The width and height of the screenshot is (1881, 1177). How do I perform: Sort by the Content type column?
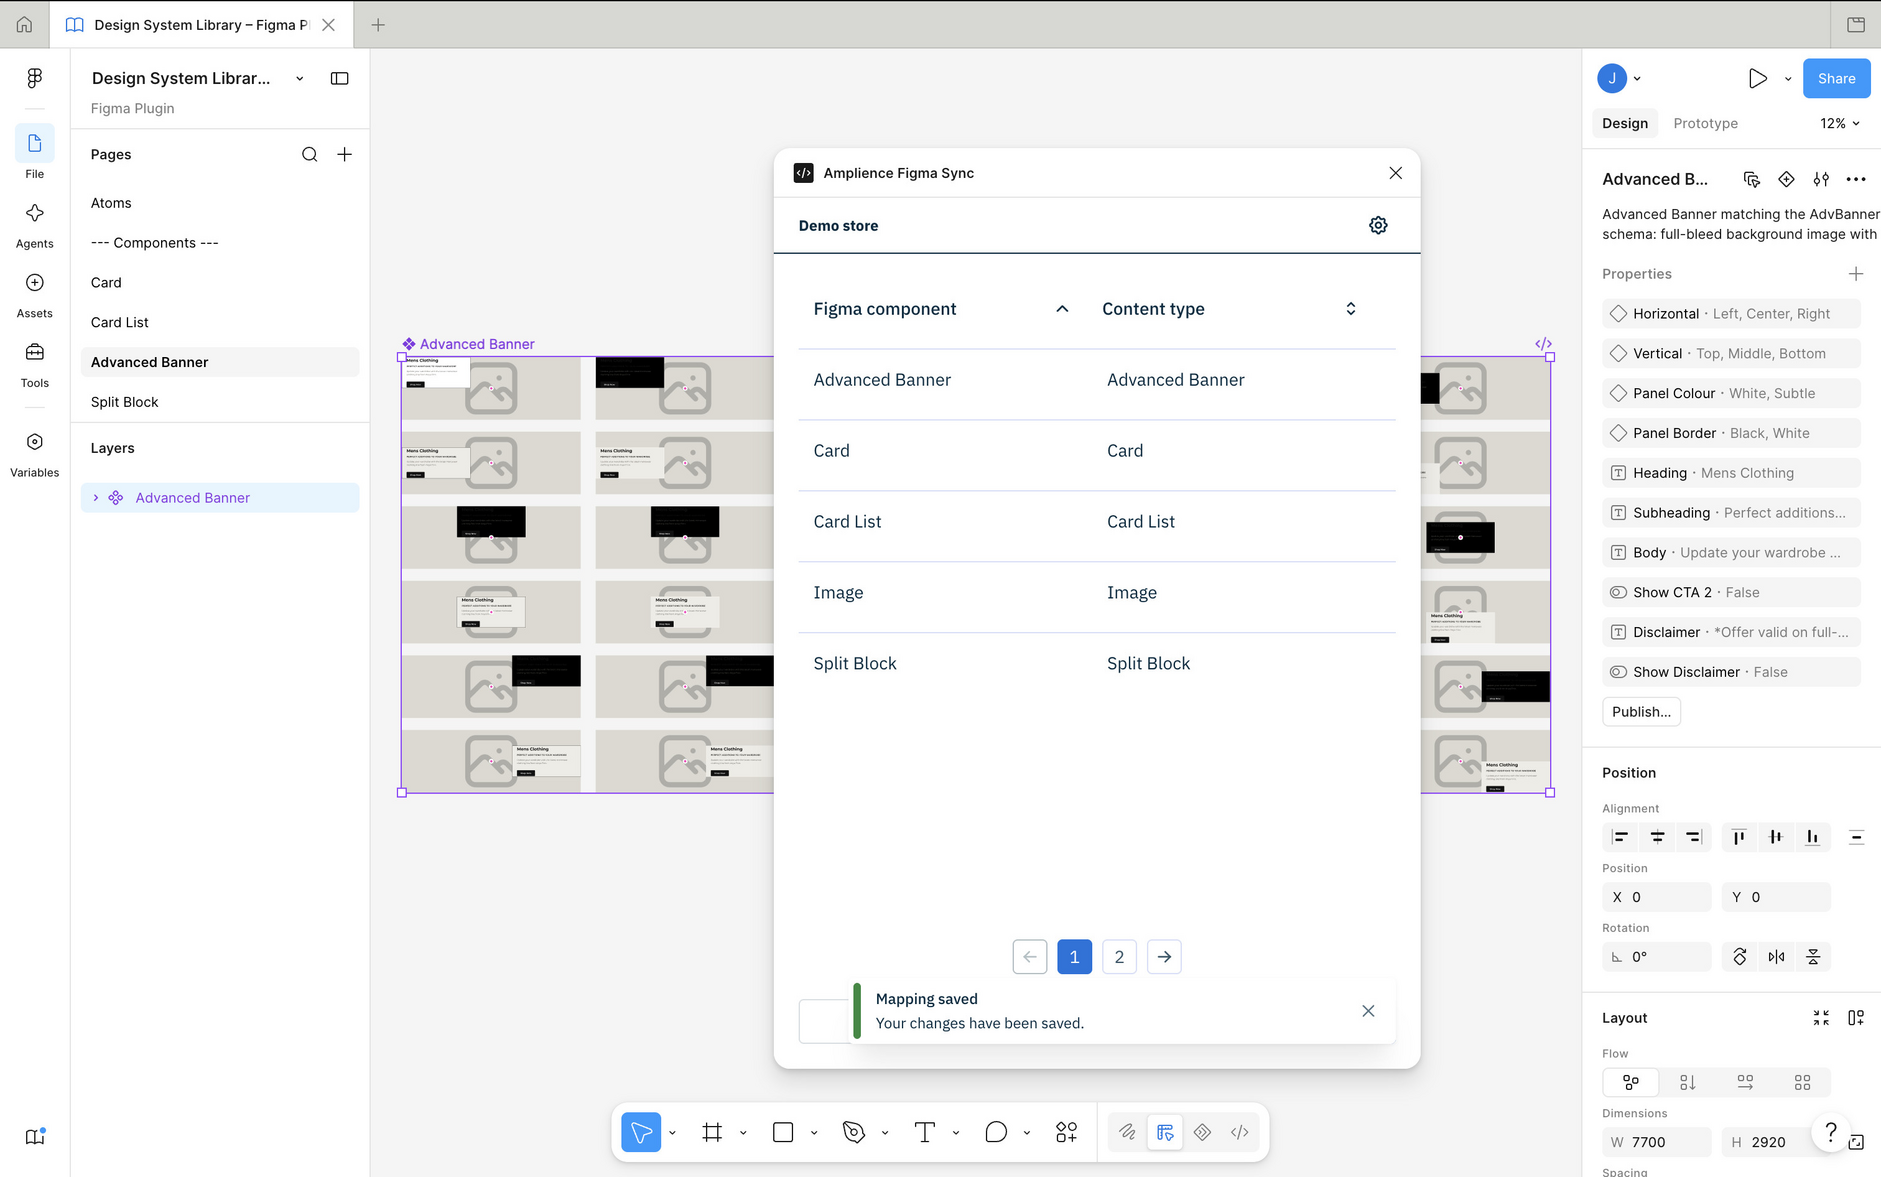pos(1229,309)
